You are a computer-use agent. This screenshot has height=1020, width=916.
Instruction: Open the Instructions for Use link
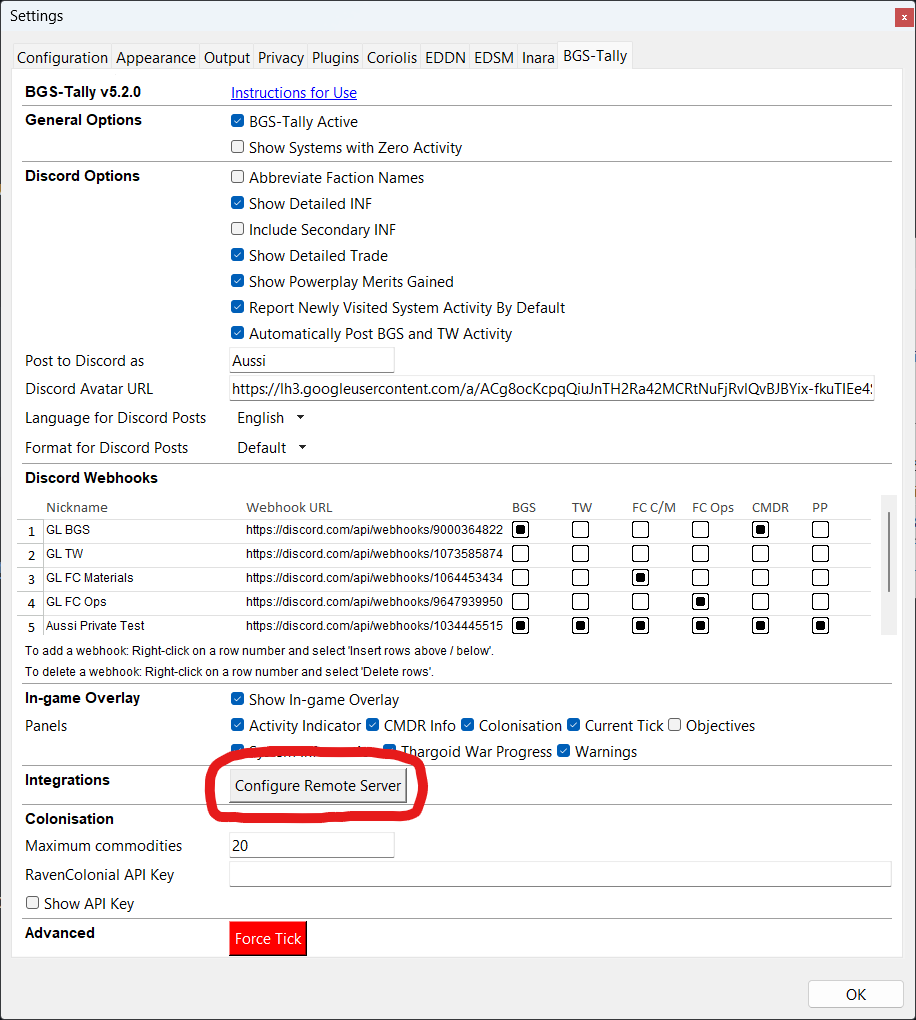293,93
